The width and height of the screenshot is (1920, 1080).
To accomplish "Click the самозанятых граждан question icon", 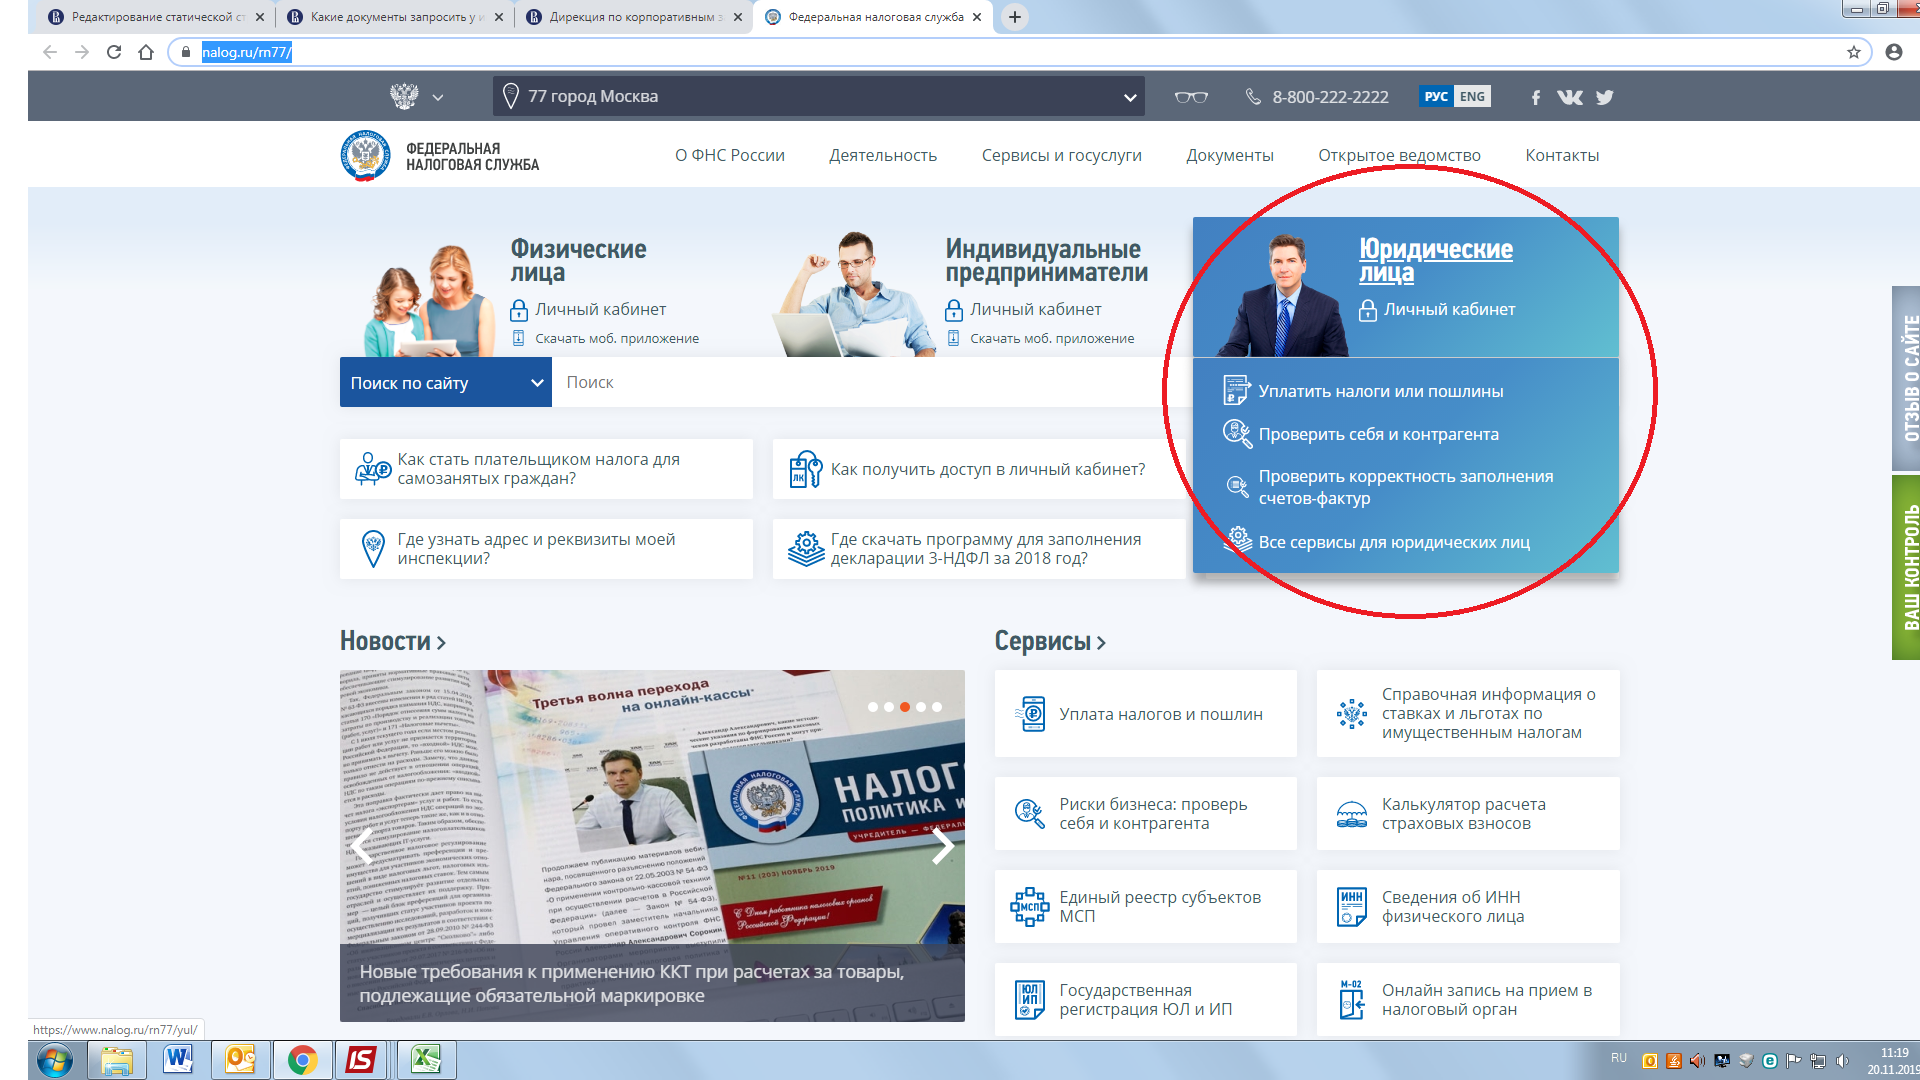I will (373, 468).
